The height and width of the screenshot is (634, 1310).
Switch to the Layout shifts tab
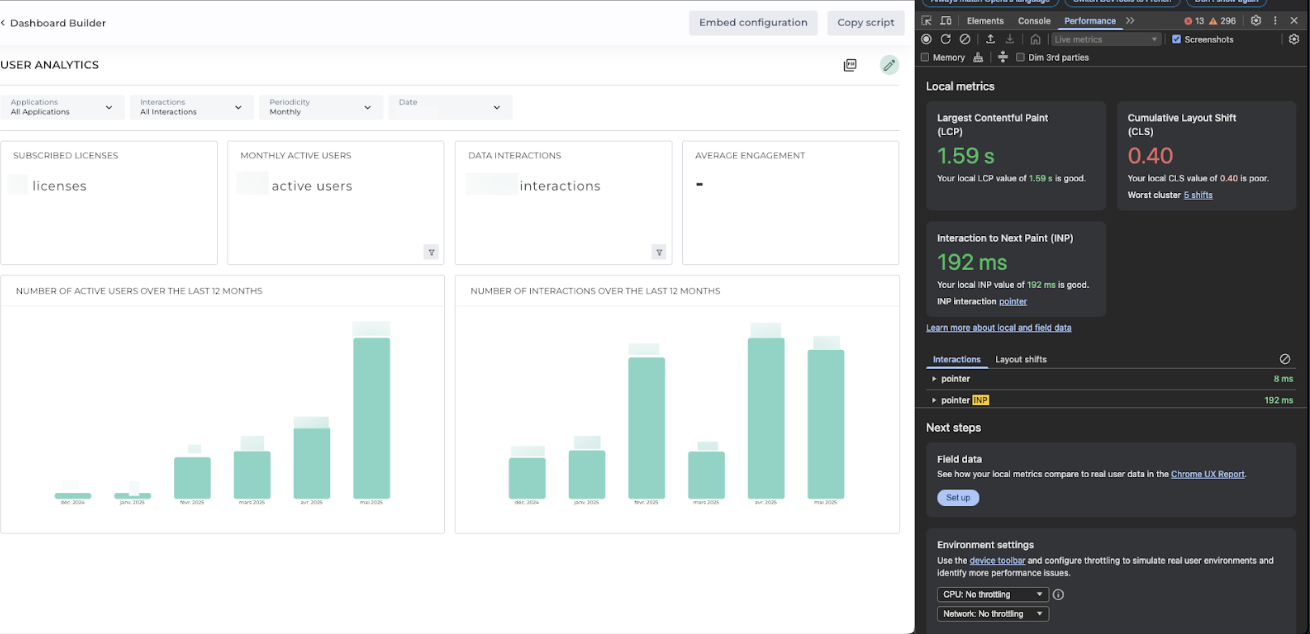click(1020, 359)
